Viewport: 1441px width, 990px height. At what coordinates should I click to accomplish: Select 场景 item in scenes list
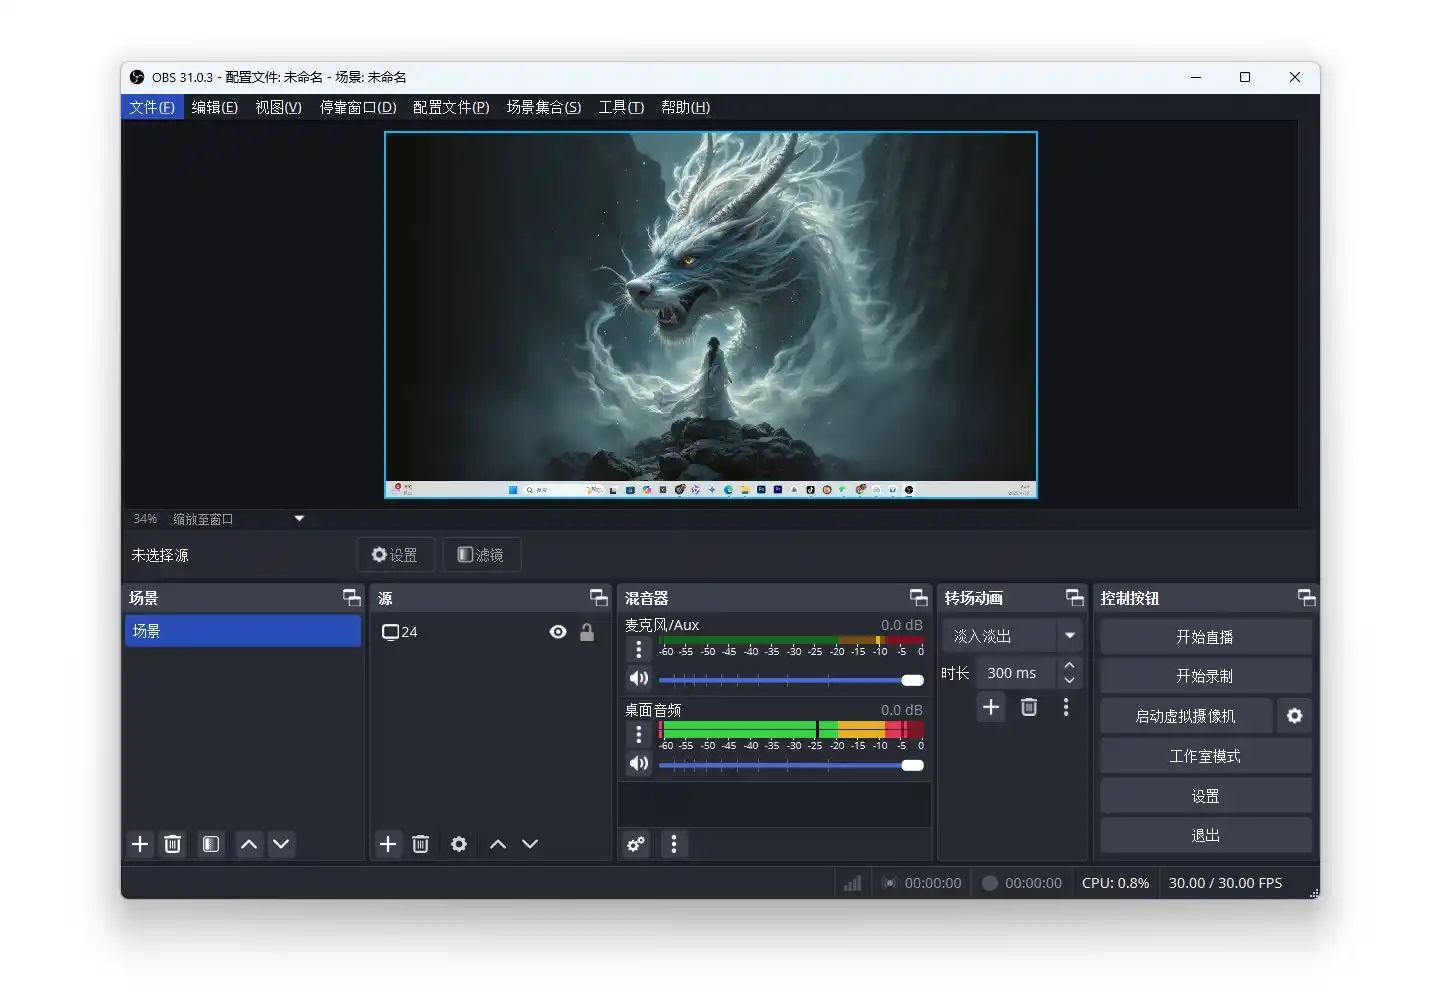point(243,631)
